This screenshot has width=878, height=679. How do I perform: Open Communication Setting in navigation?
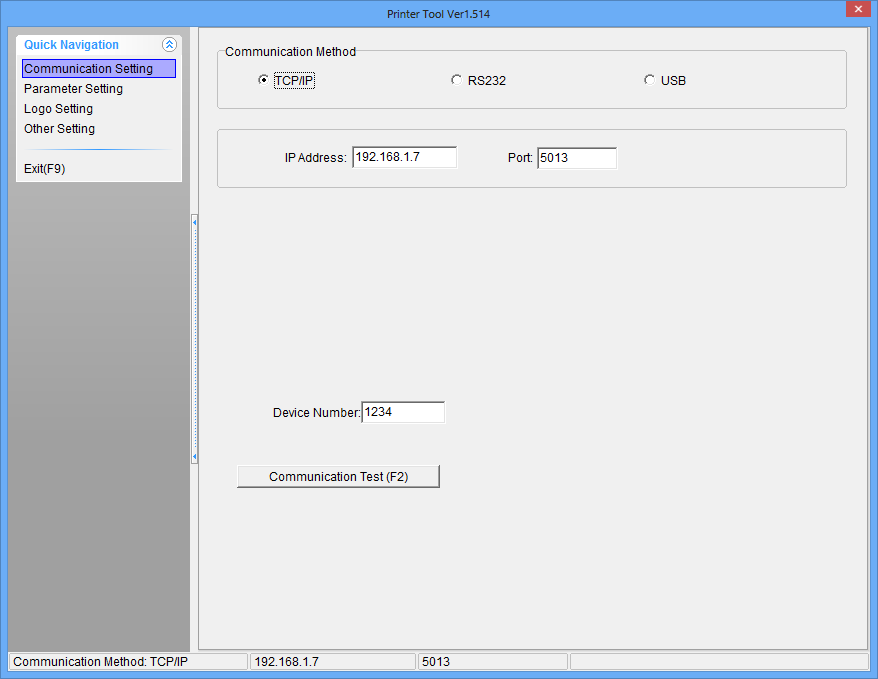pos(98,69)
